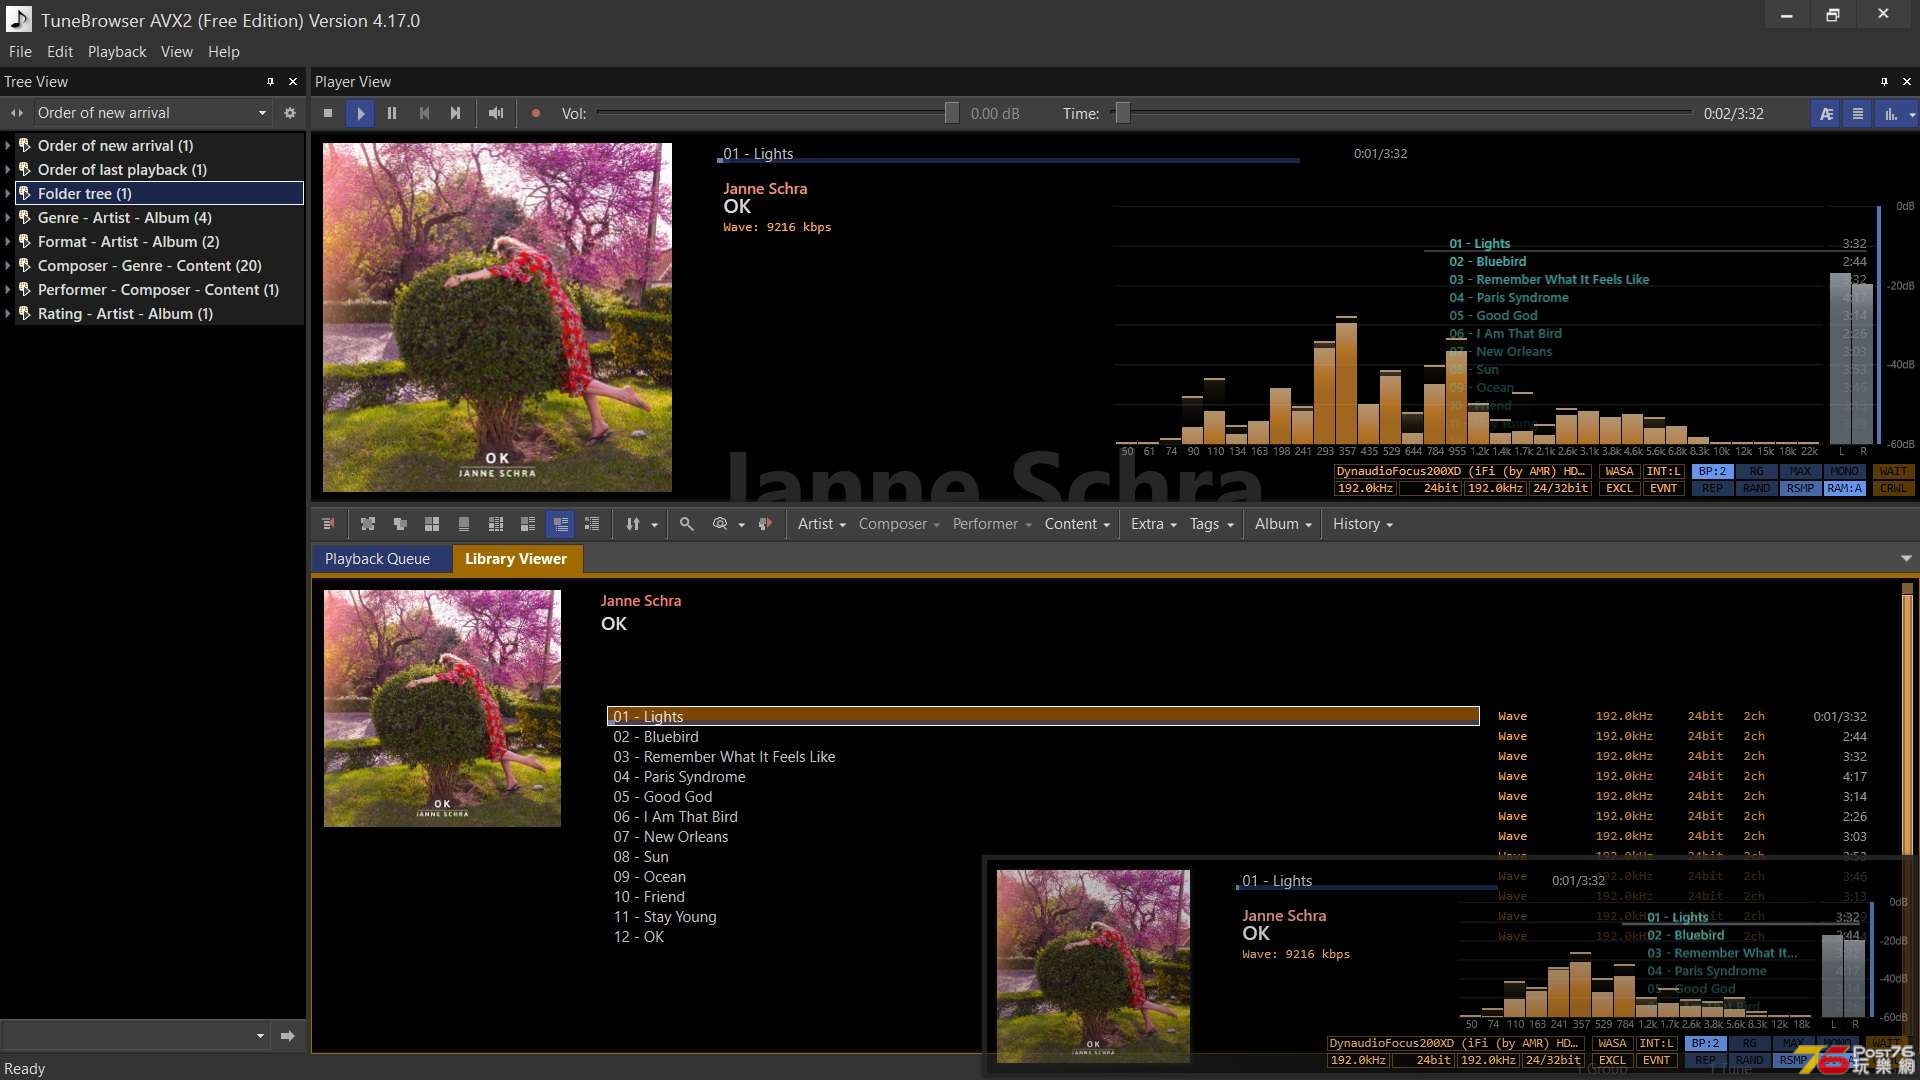Open the sort order dropdown arrow
This screenshot has height=1080, width=1920.
pyautogui.click(x=655, y=525)
